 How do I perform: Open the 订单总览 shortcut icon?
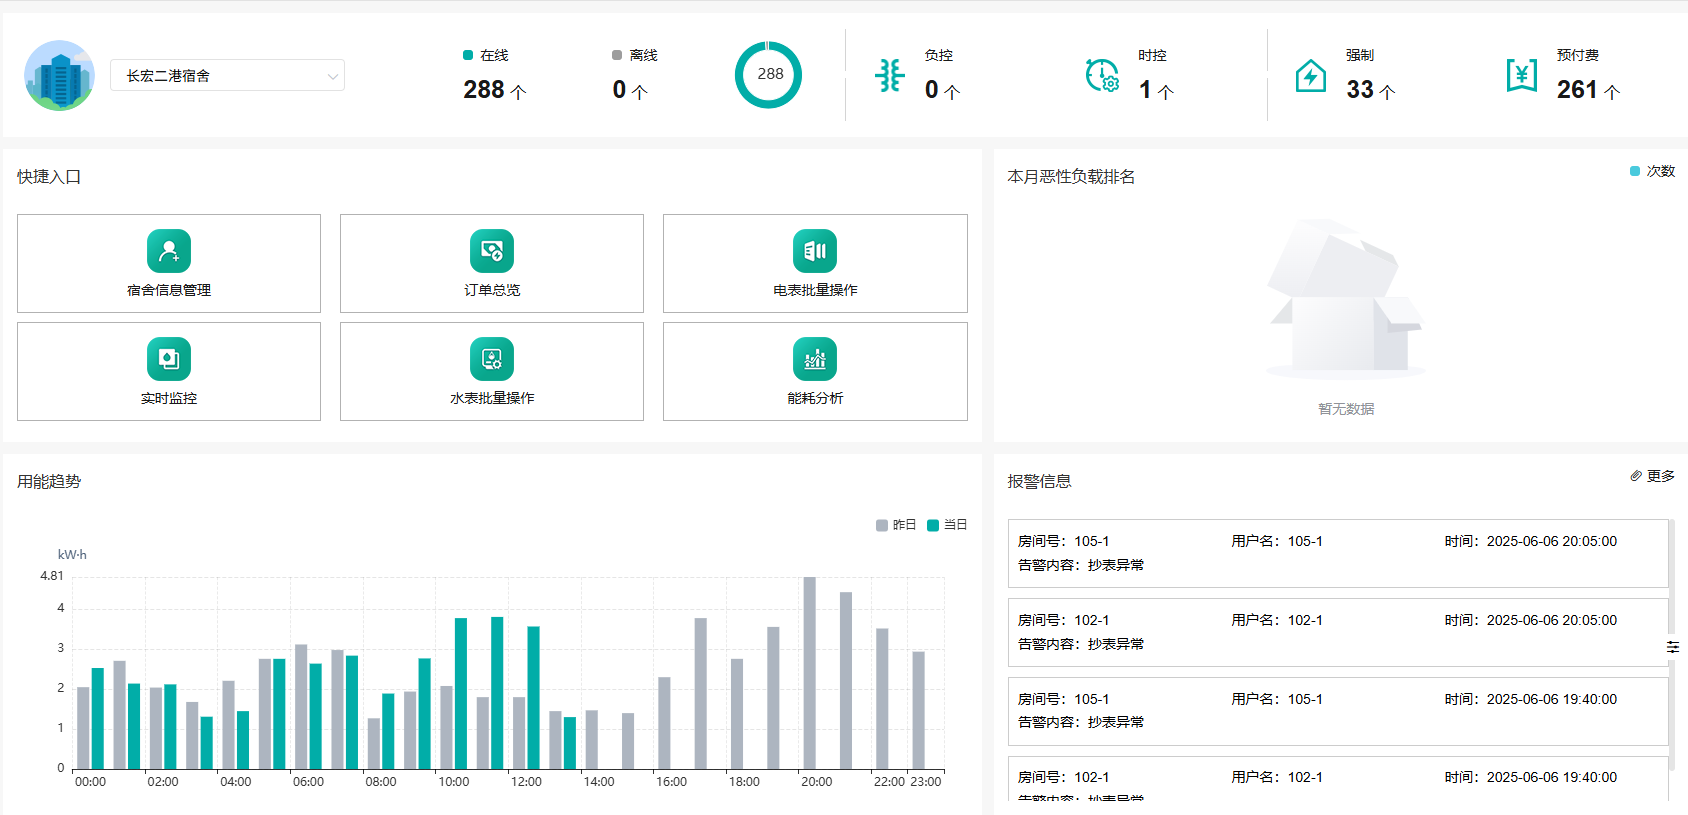pos(492,251)
